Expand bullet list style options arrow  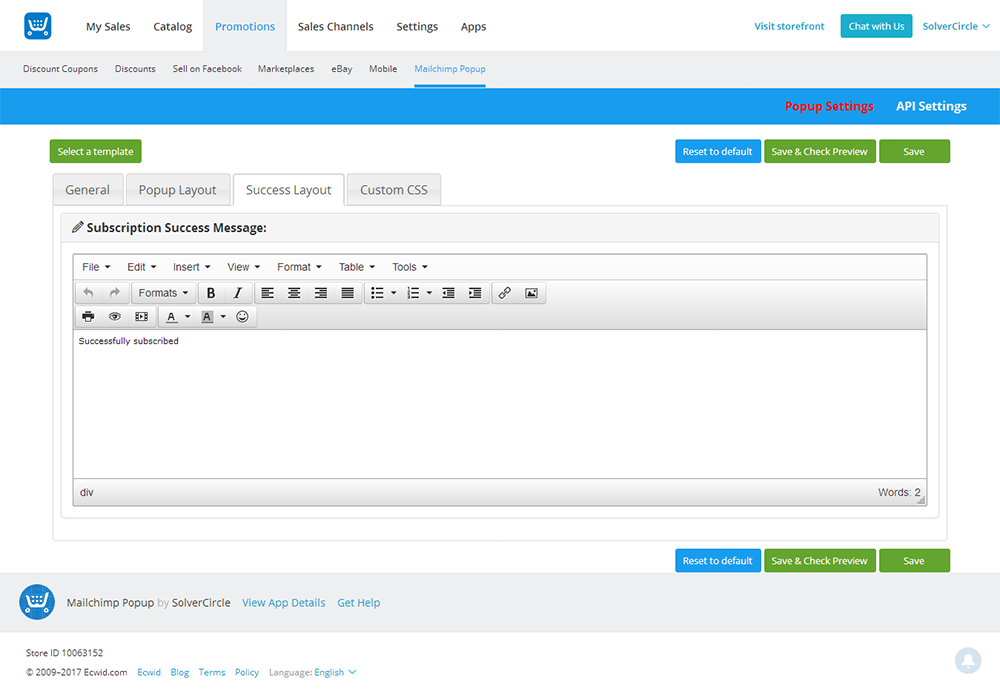(393, 293)
